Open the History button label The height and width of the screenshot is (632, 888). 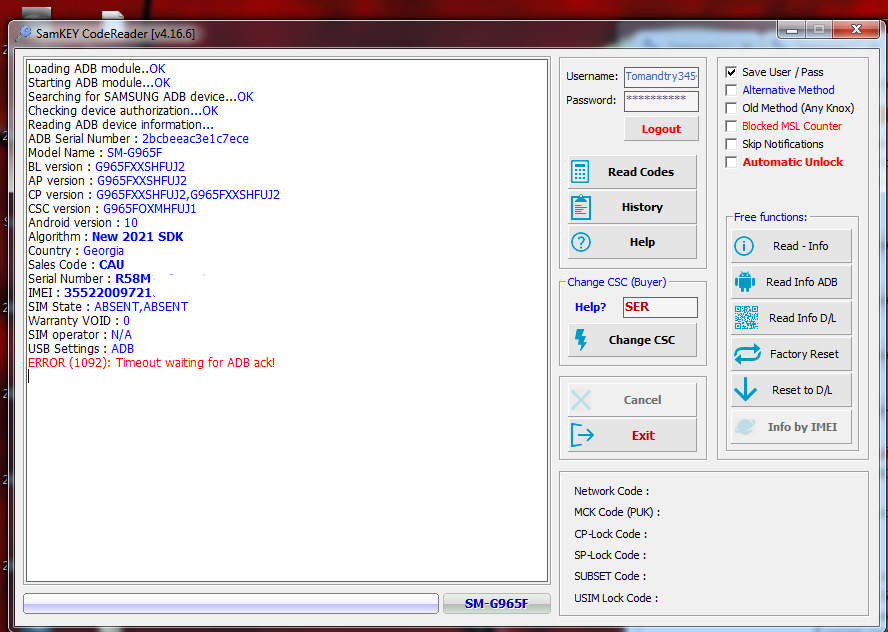pyautogui.click(x=642, y=207)
